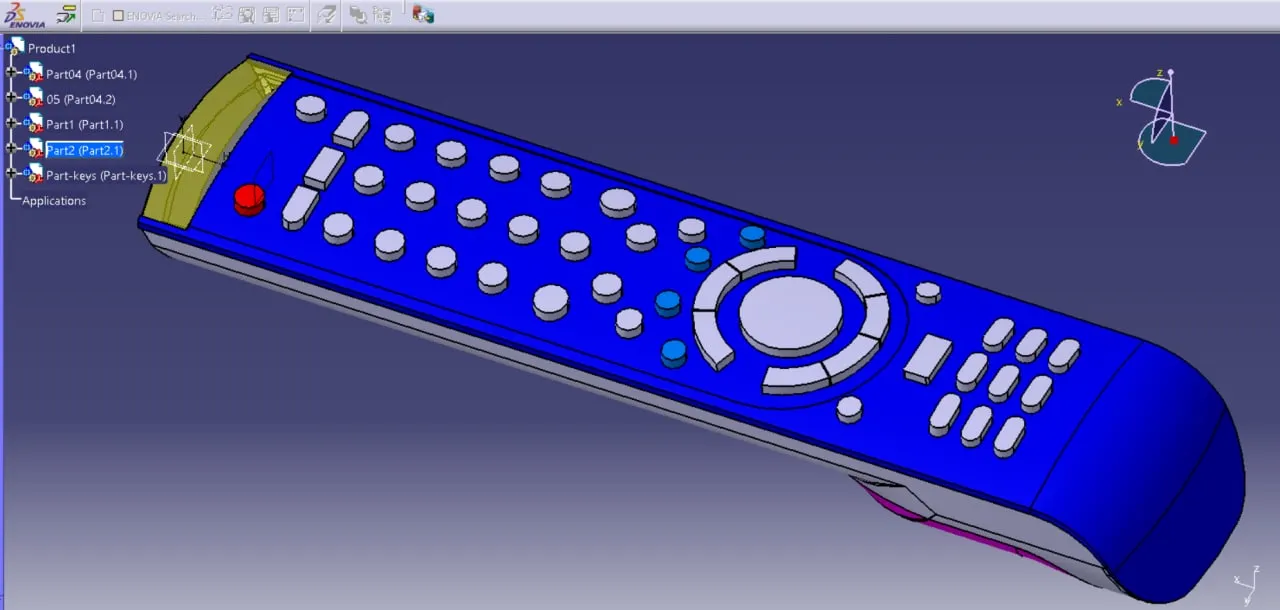Click the colorful icon at toolbar's right end
Viewport: 1280px width, 610px height.
pyautogui.click(x=423, y=14)
